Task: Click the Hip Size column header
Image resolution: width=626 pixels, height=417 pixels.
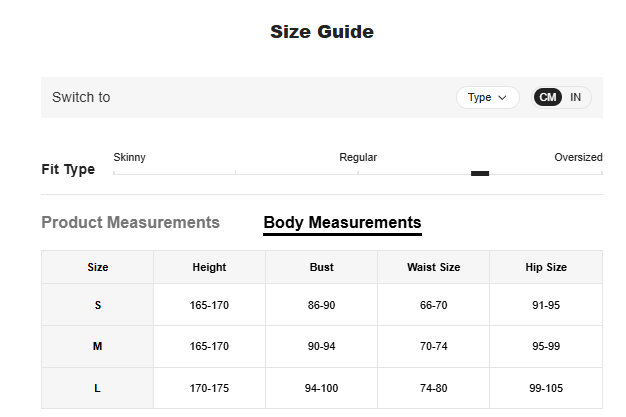Action: [x=545, y=267]
